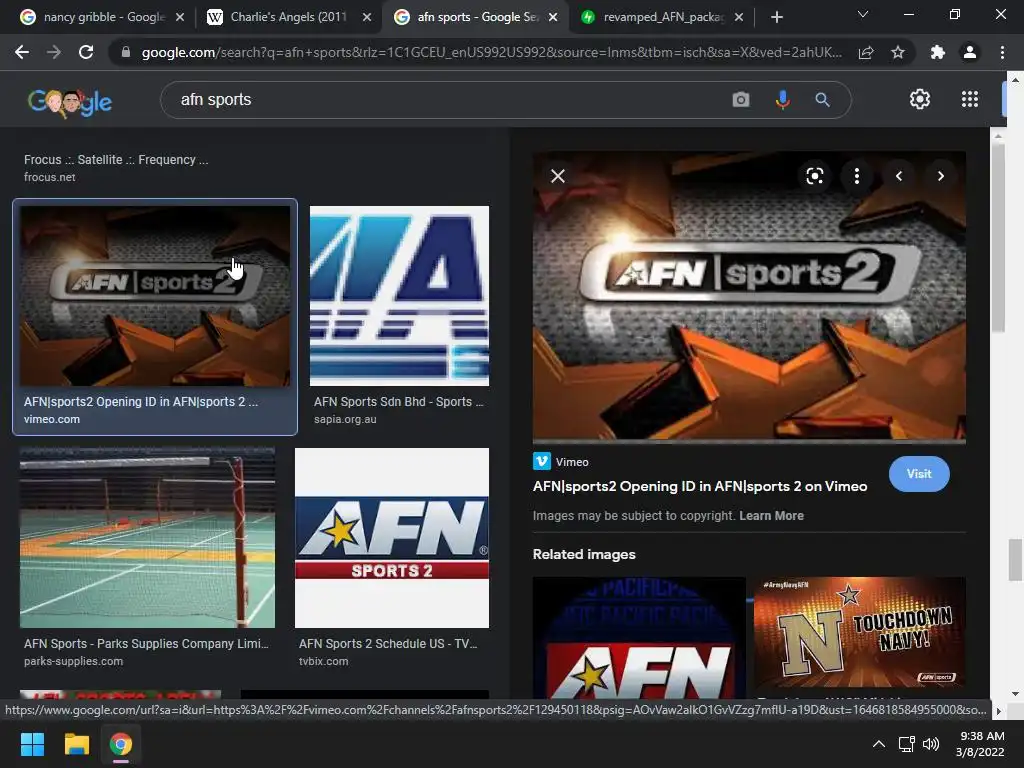Open the Touchdown Navy related image
The width and height of the screenshot is (1024, 768).
click(859, 632)
